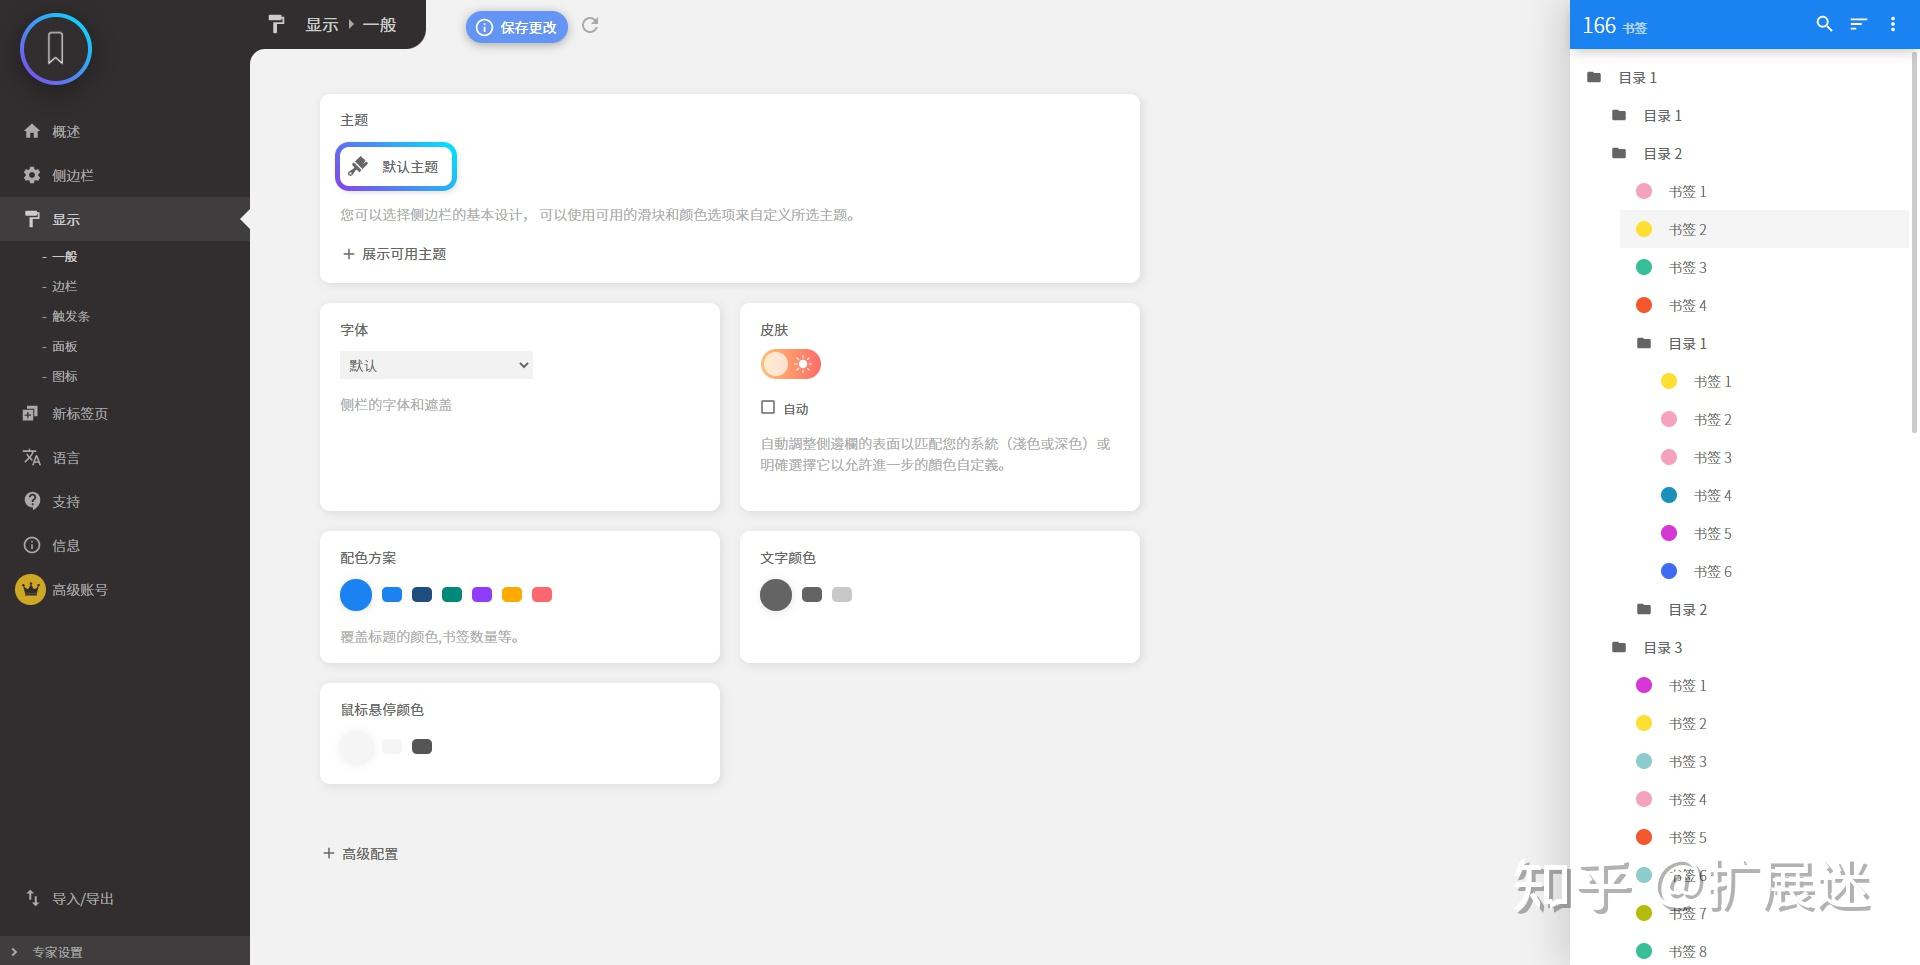Open the three-dot menu in bookmarks panel

pos(1892,24)
